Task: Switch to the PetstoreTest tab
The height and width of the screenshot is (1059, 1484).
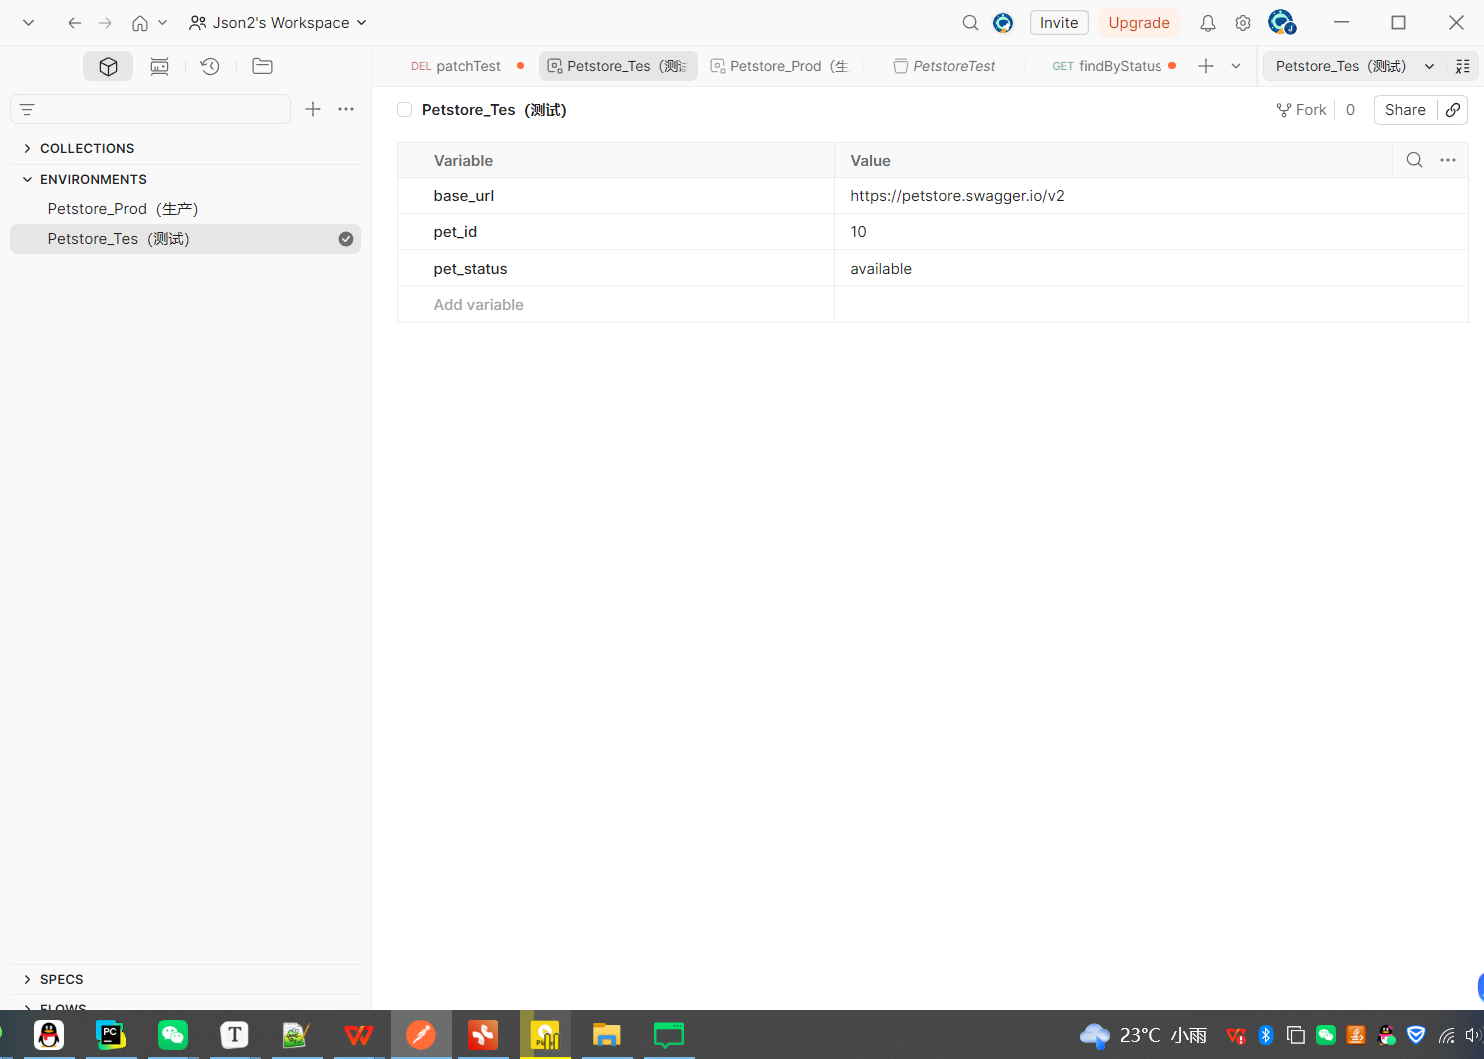Action: click(944, 66)
